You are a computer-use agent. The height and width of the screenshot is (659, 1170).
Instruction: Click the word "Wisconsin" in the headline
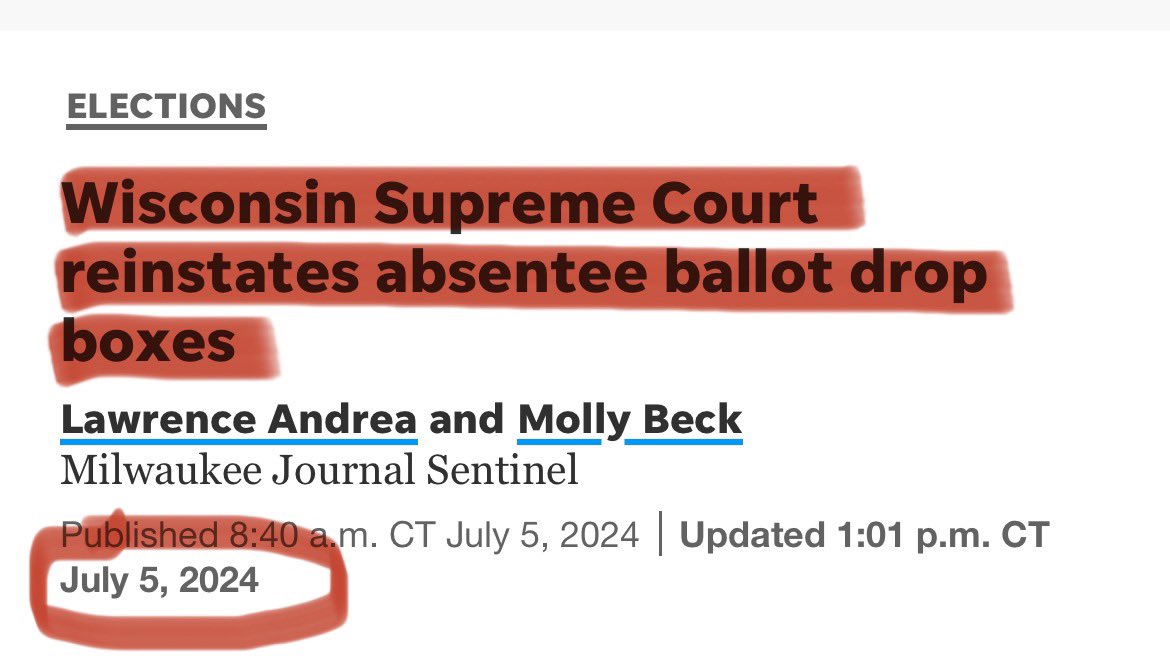tap(209, 205)
